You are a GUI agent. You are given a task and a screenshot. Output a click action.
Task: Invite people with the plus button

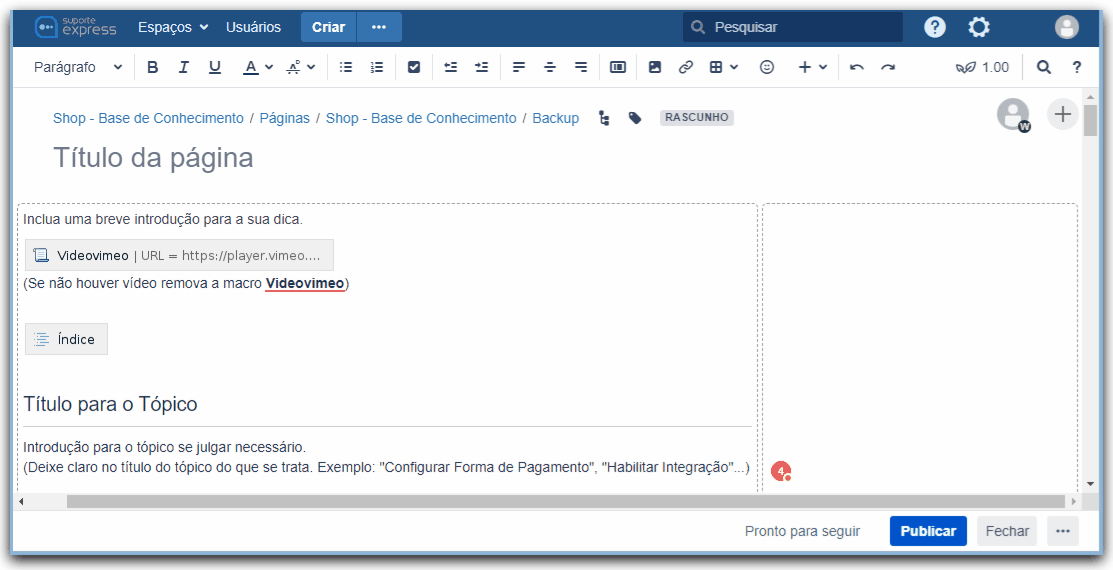(x=1063, y=114)
